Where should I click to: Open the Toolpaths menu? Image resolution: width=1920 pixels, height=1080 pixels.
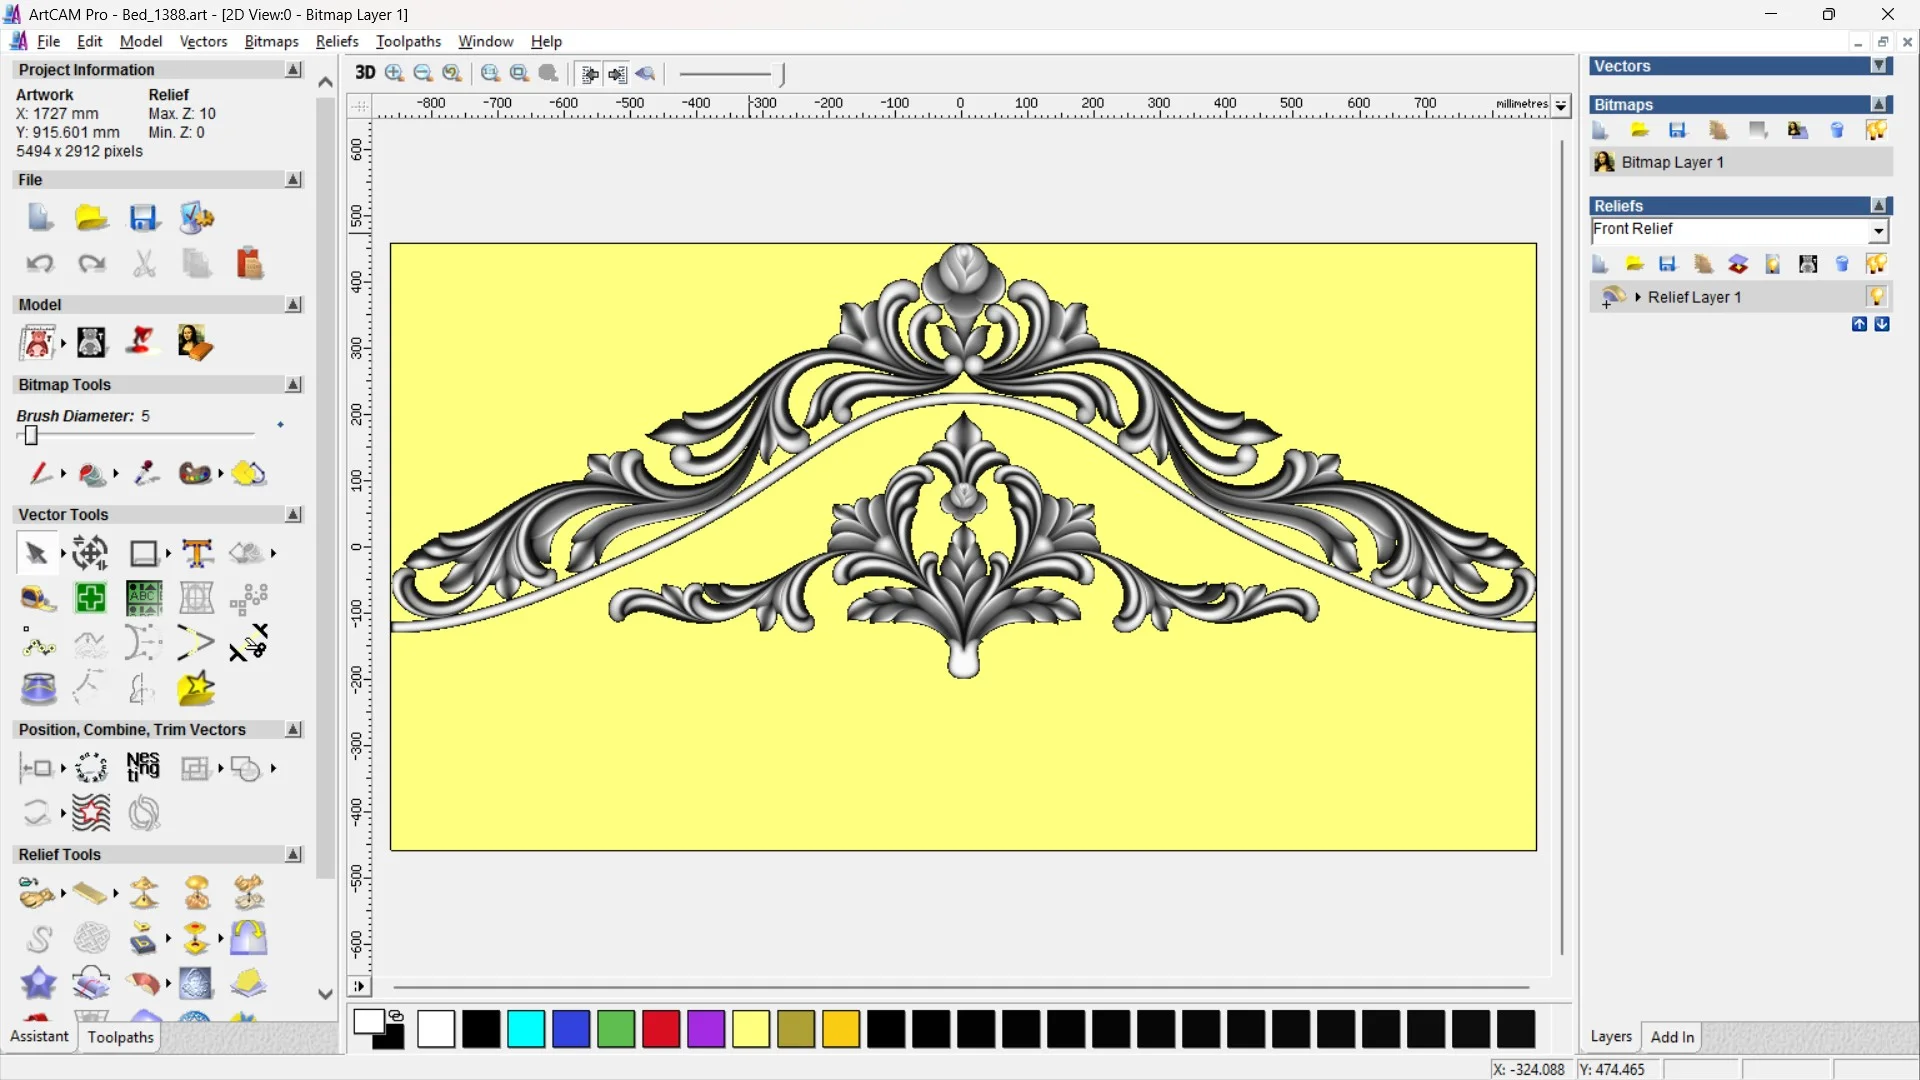coord(408,41)
